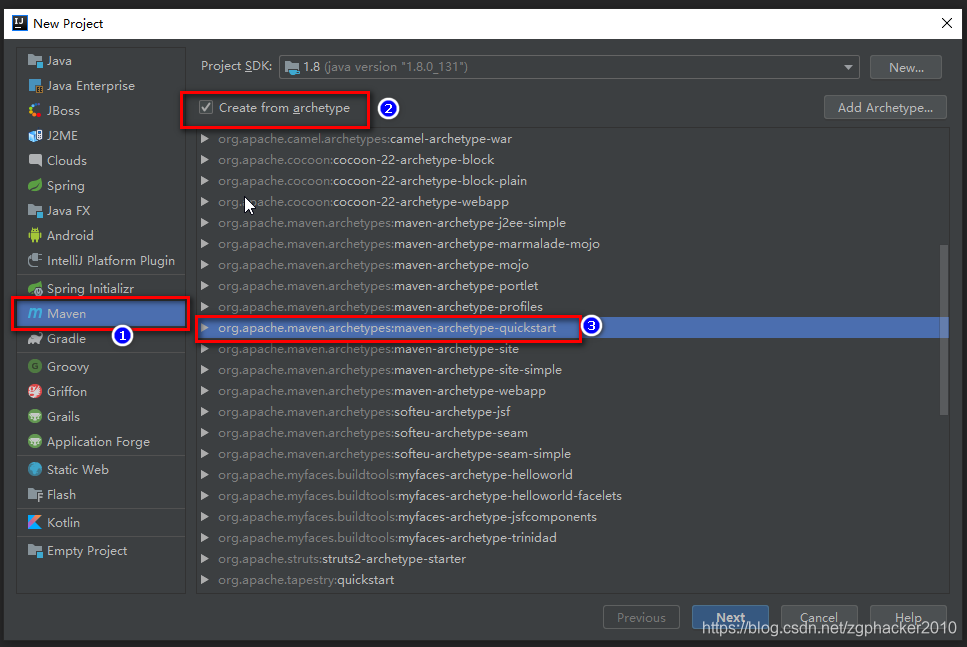Click the archetype list vertical scrollbar

[944, 330]
